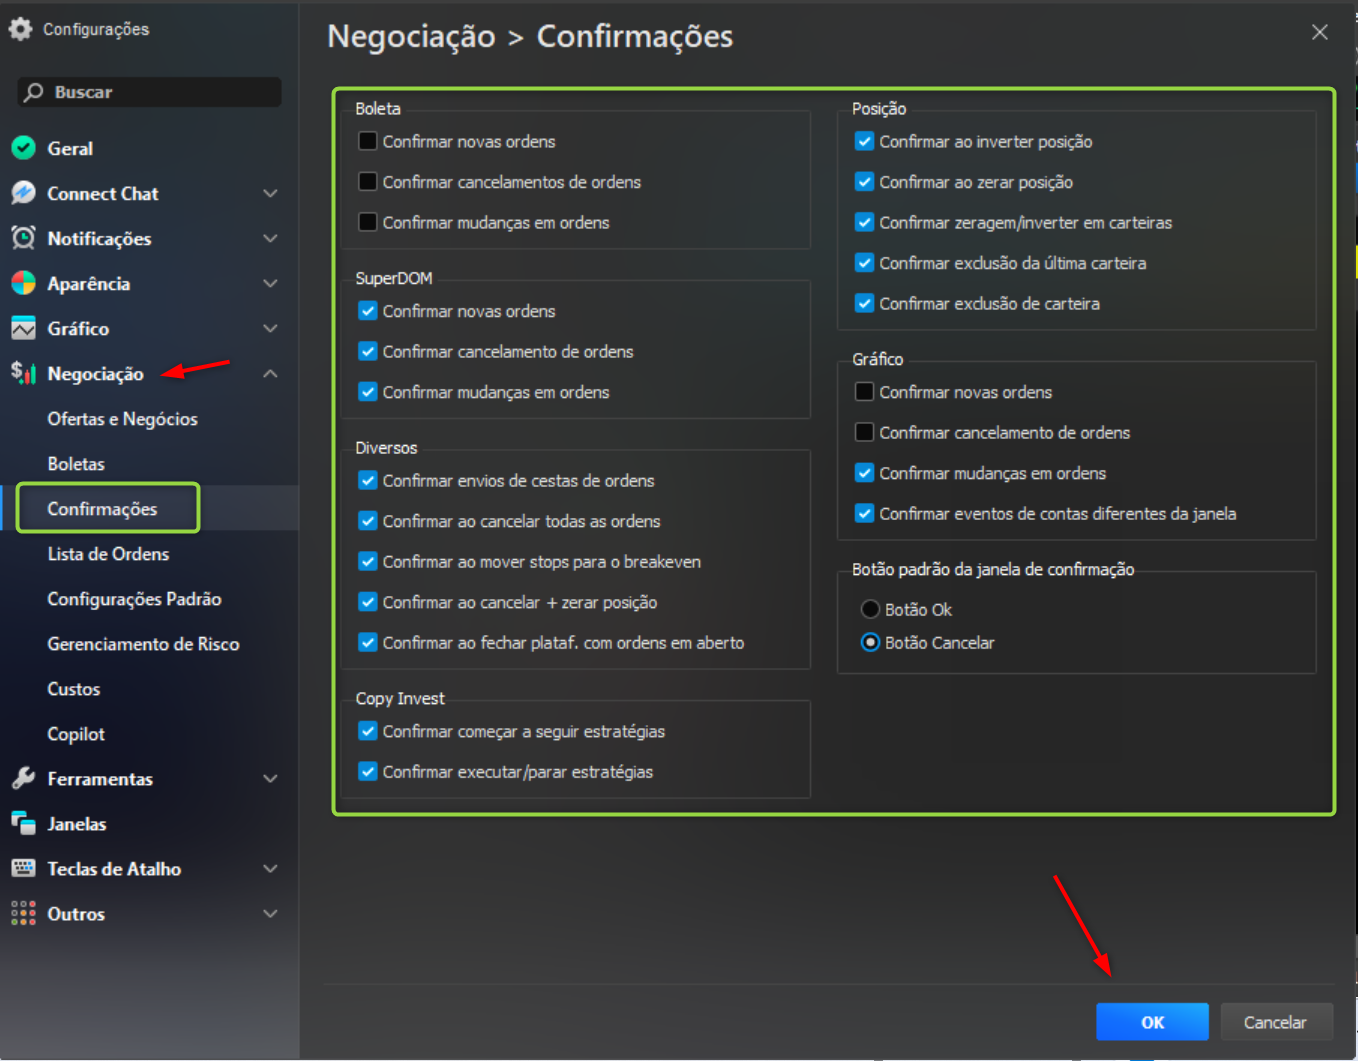Open the Janelas settings section
This screenshot has width=1358, height=1061.
coord(76,823)
